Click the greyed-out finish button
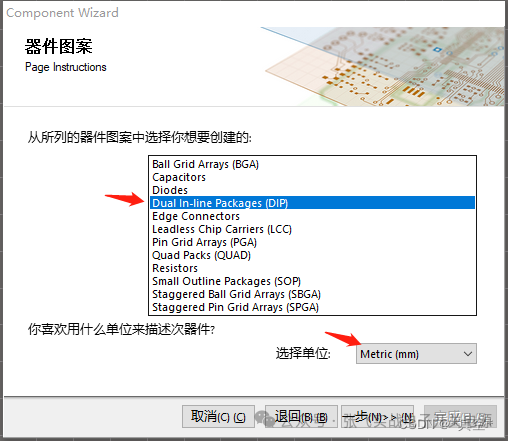The image size is (508, 441). (x=460, y=417)
